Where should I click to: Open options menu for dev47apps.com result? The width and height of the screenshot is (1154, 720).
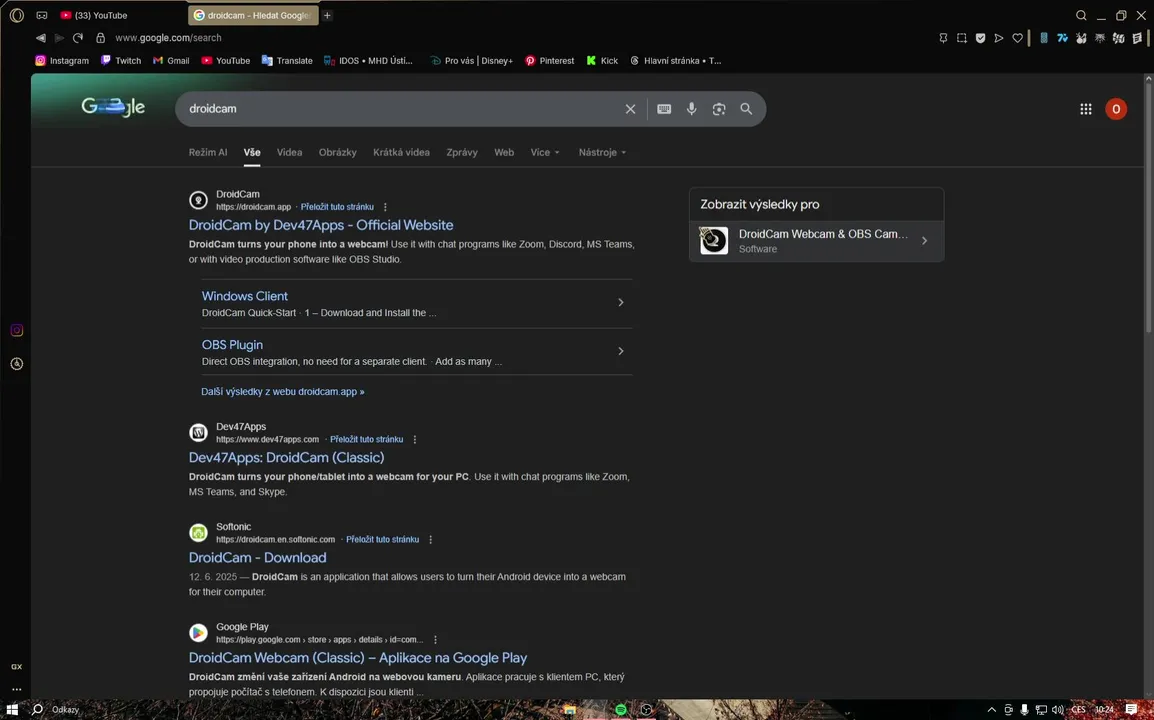[x=414, y=440]
